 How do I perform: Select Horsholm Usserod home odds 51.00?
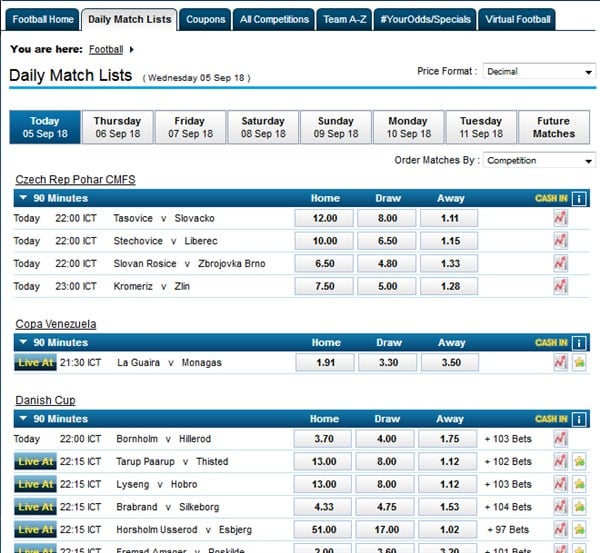pos(323,530)
